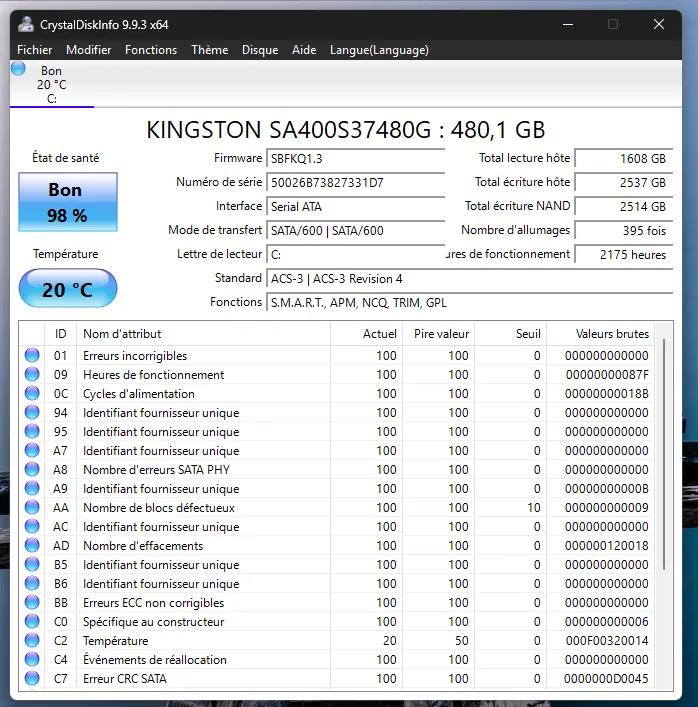Open the Fonctions menu
This screenshot has height=707, width=698.
pyautogui.click(x=151, y=50)
